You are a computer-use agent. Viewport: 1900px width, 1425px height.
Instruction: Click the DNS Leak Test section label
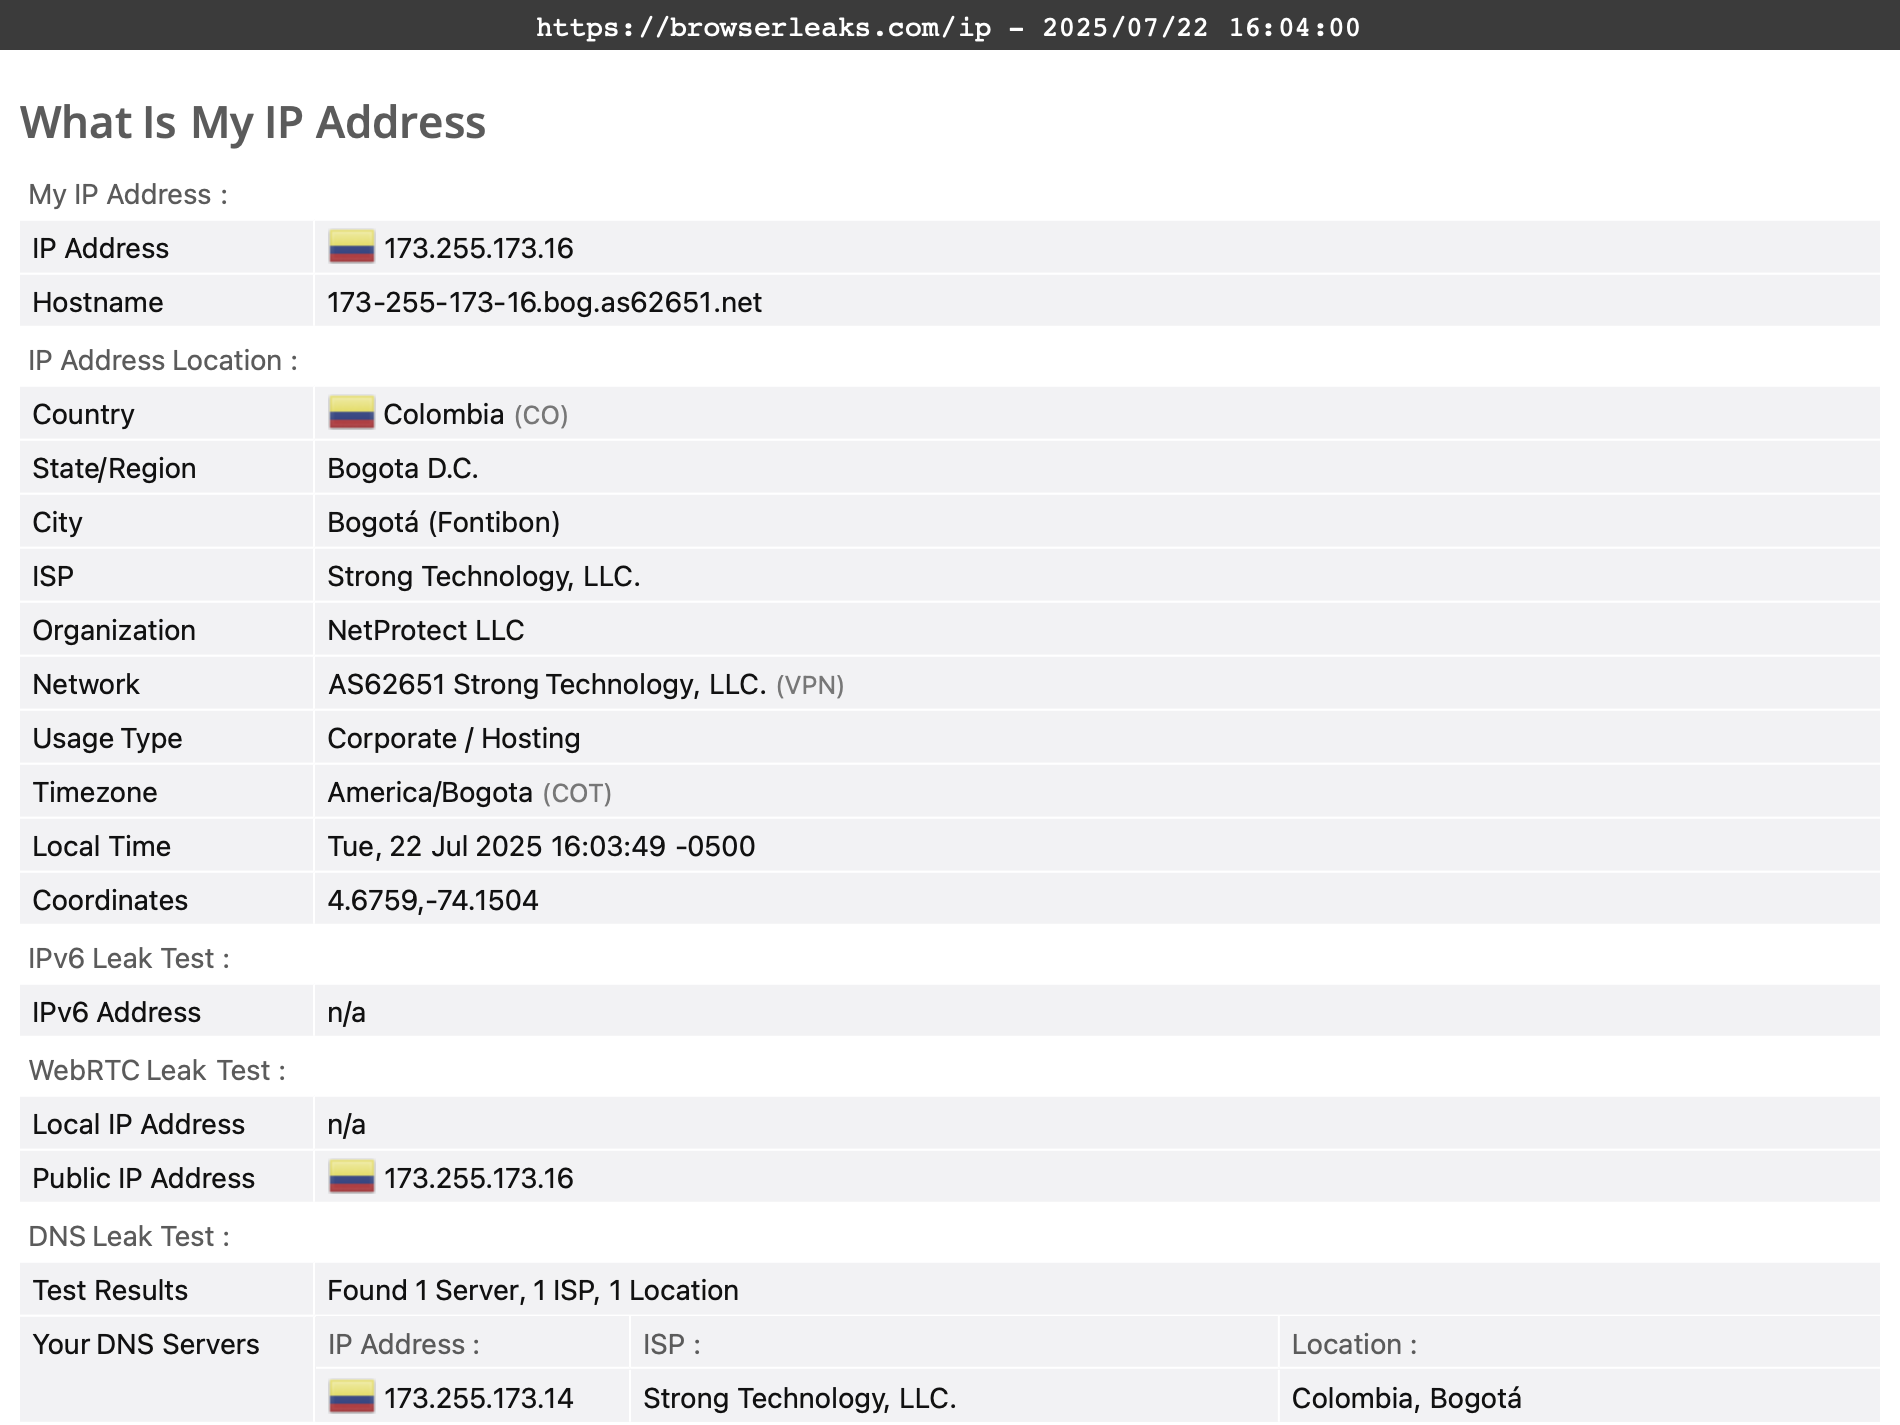(x=129, y=1236)
